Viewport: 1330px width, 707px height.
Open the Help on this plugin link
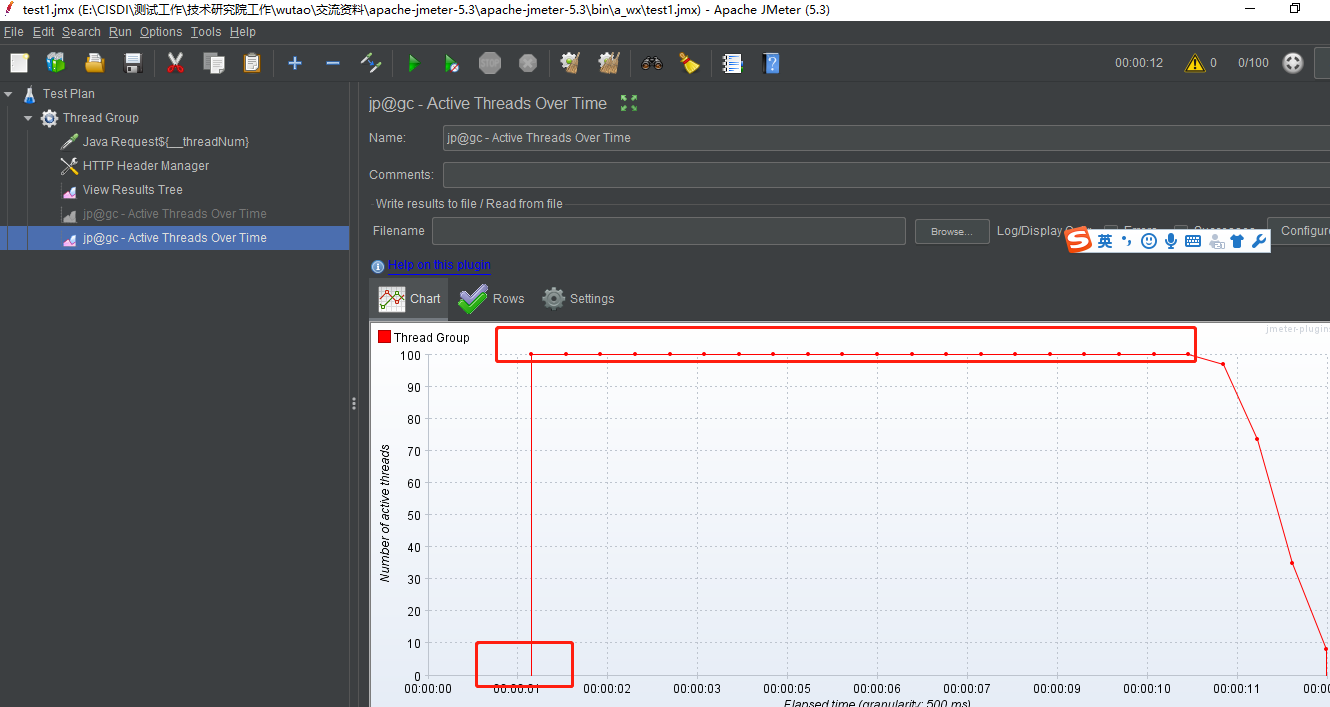pyautogui.click(x=438, y=265)
